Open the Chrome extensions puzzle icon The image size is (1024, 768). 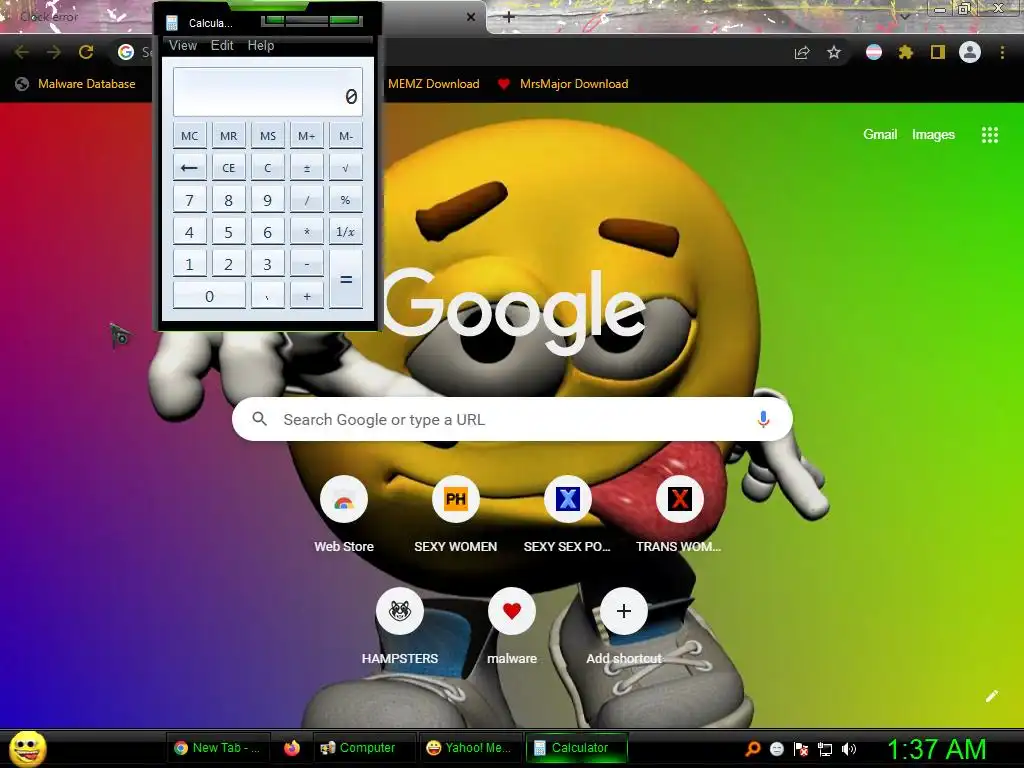click(905, 52)
